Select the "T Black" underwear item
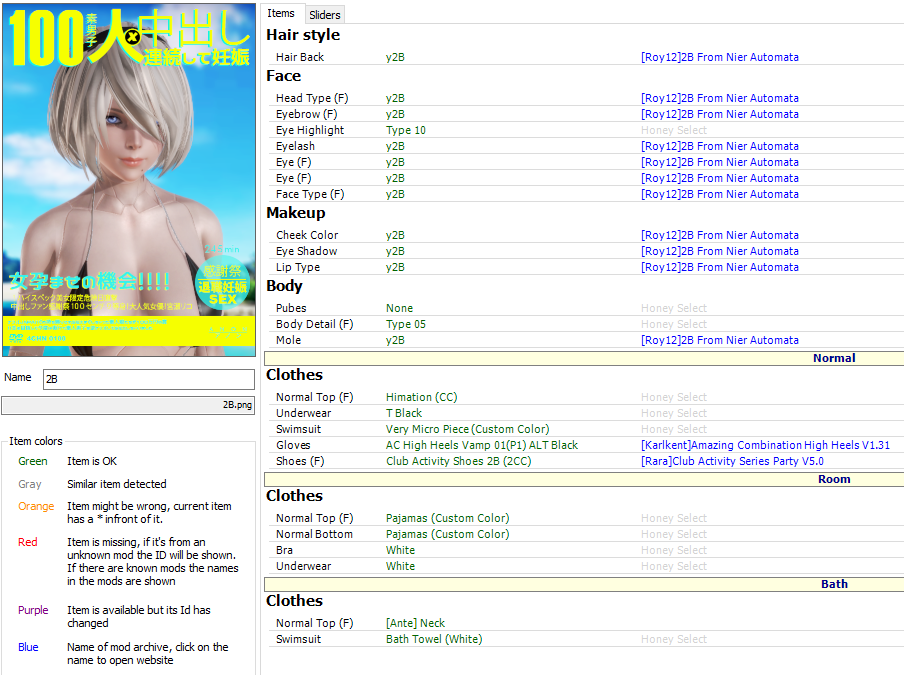904x675 pixels. [404, 413]
